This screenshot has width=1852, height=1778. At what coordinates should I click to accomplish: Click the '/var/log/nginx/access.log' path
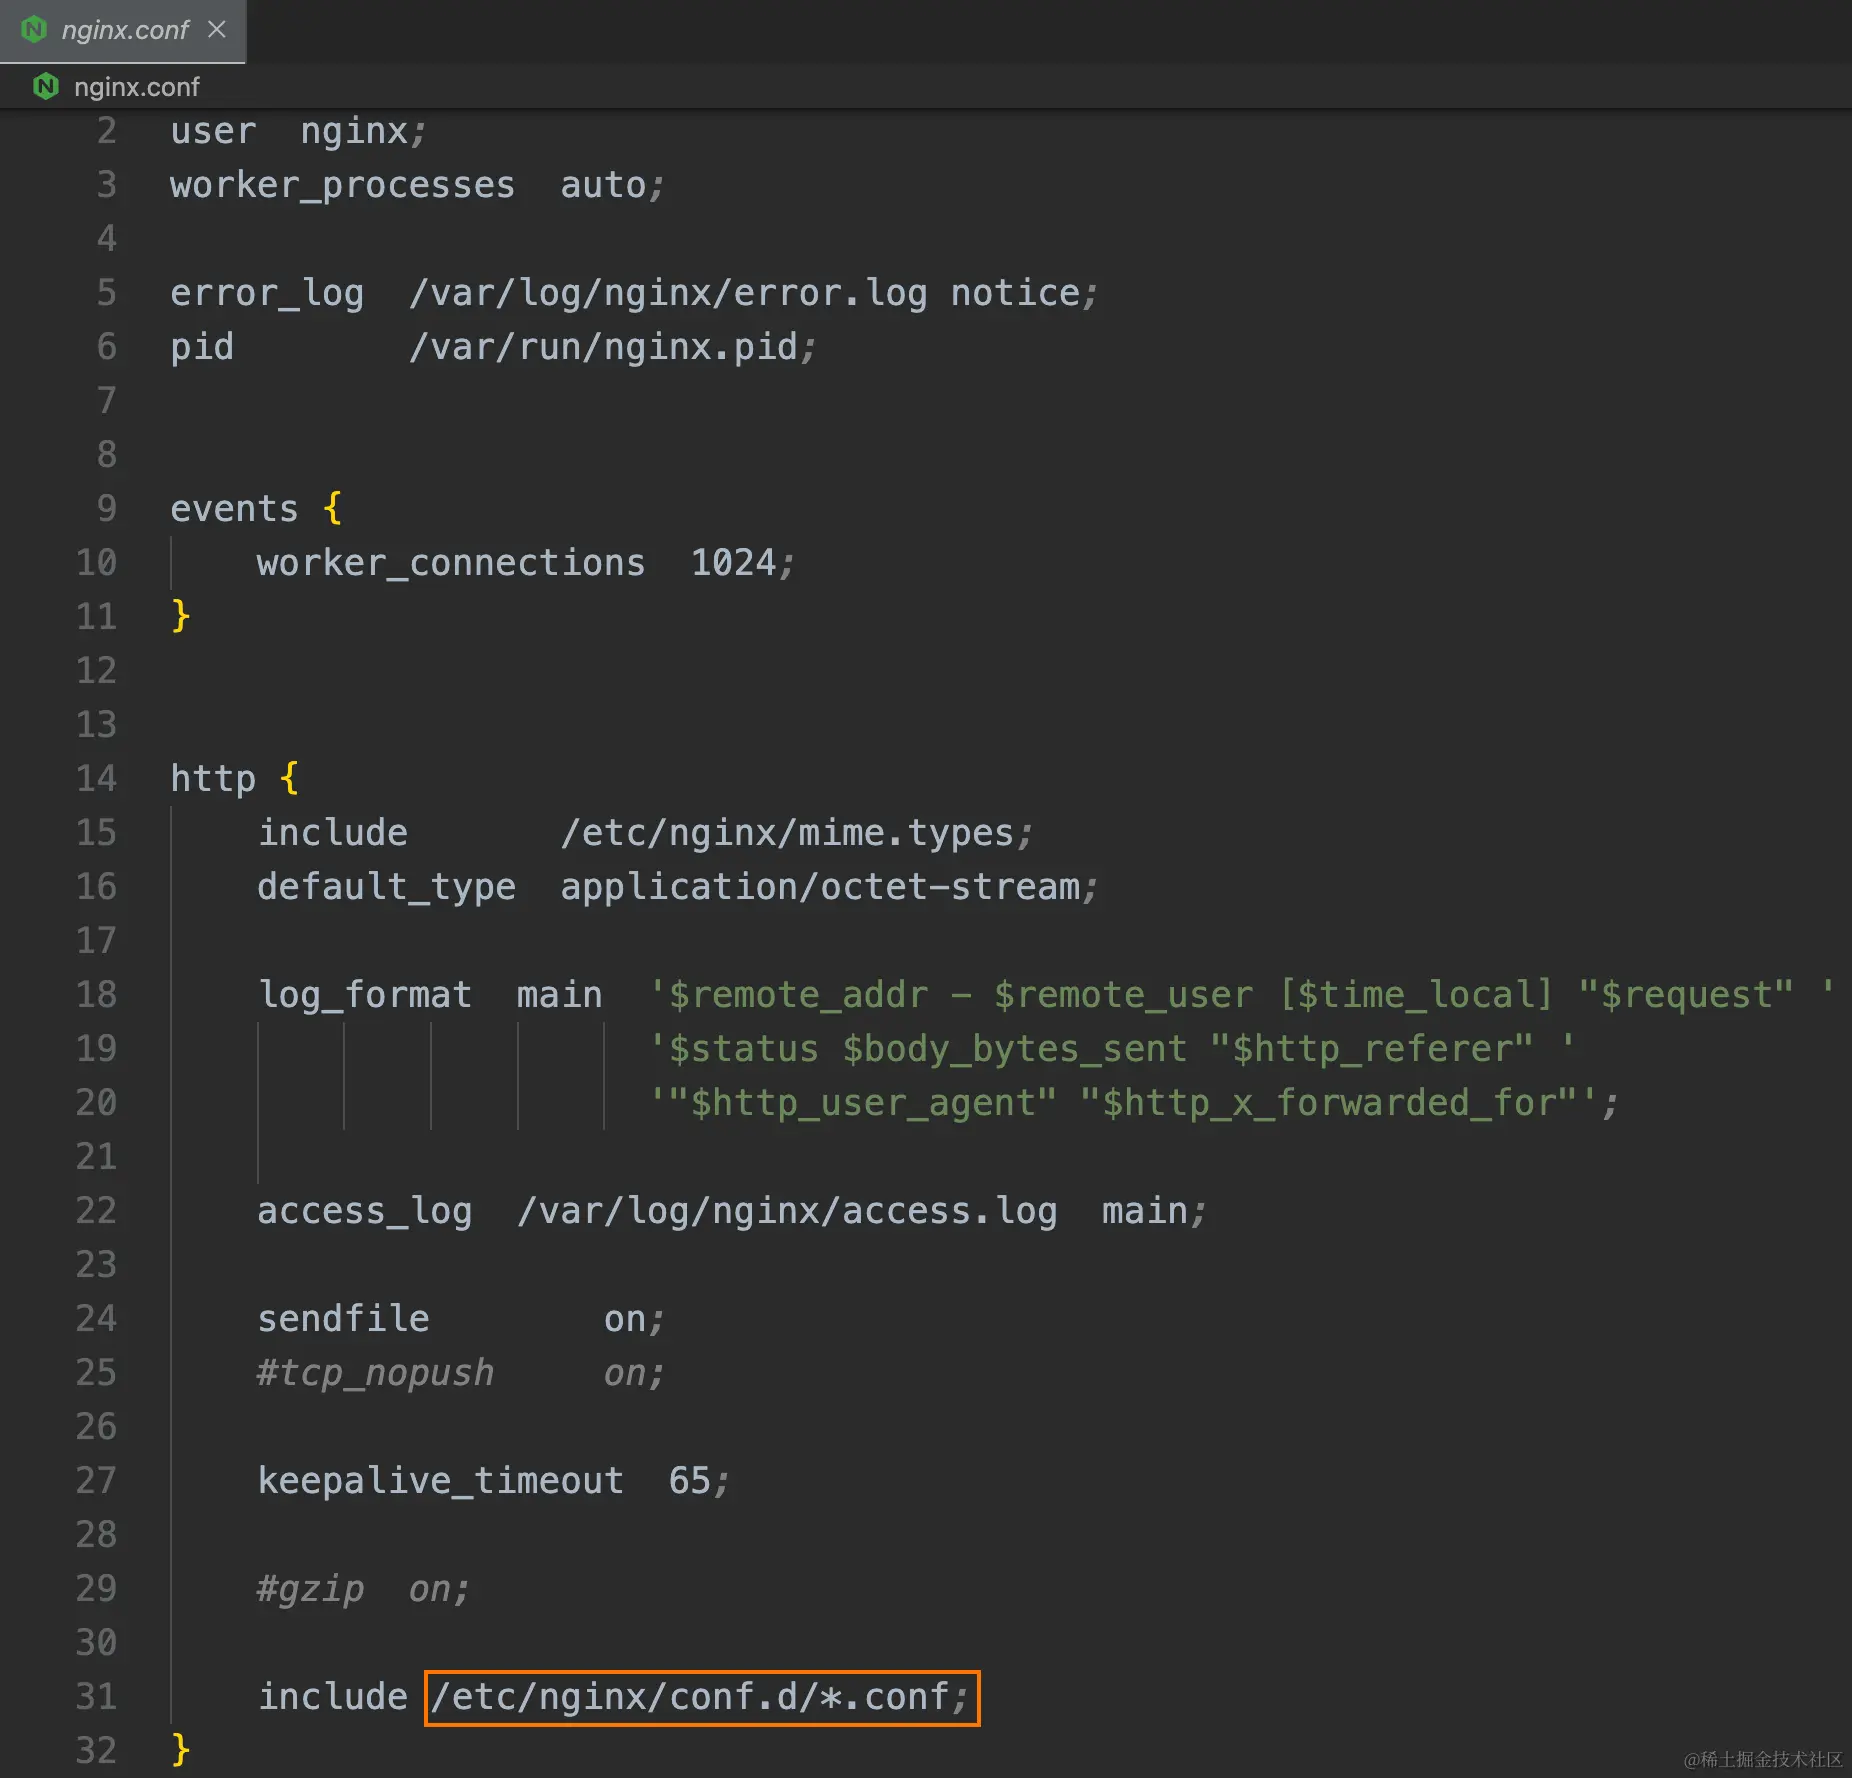pos(787,1211)
